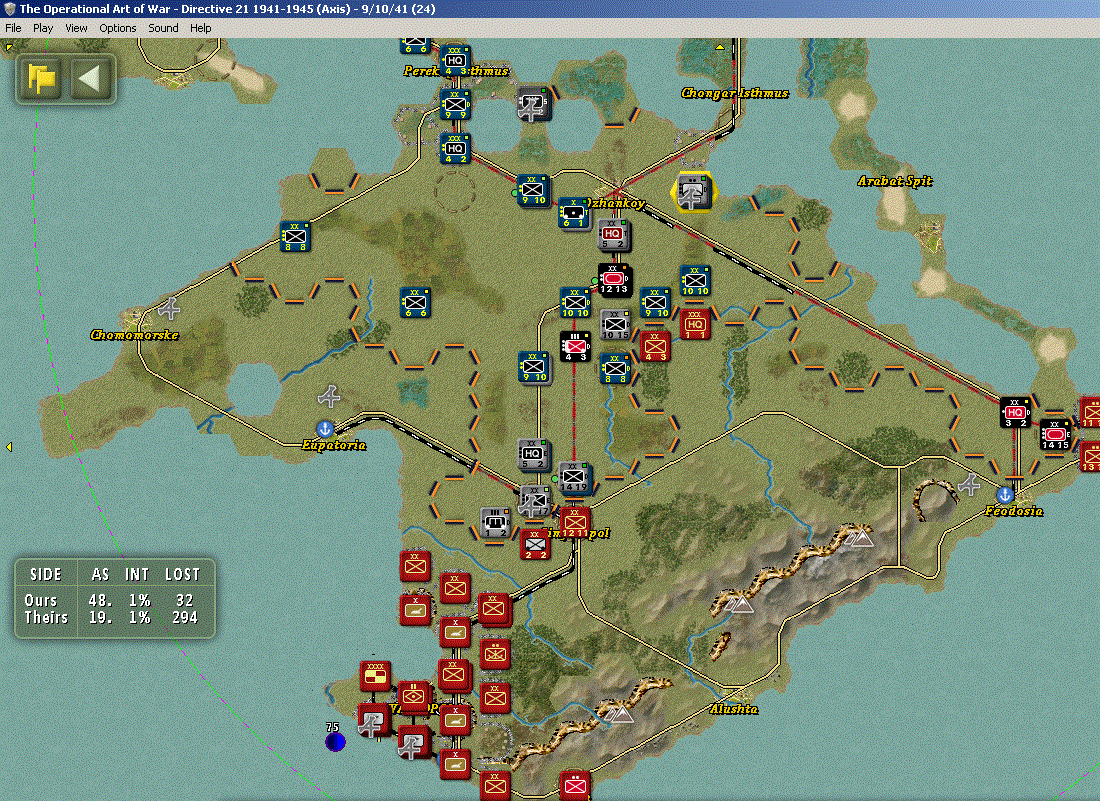
Task: Select the red XXXX army unit
Action: click(376, 675)
